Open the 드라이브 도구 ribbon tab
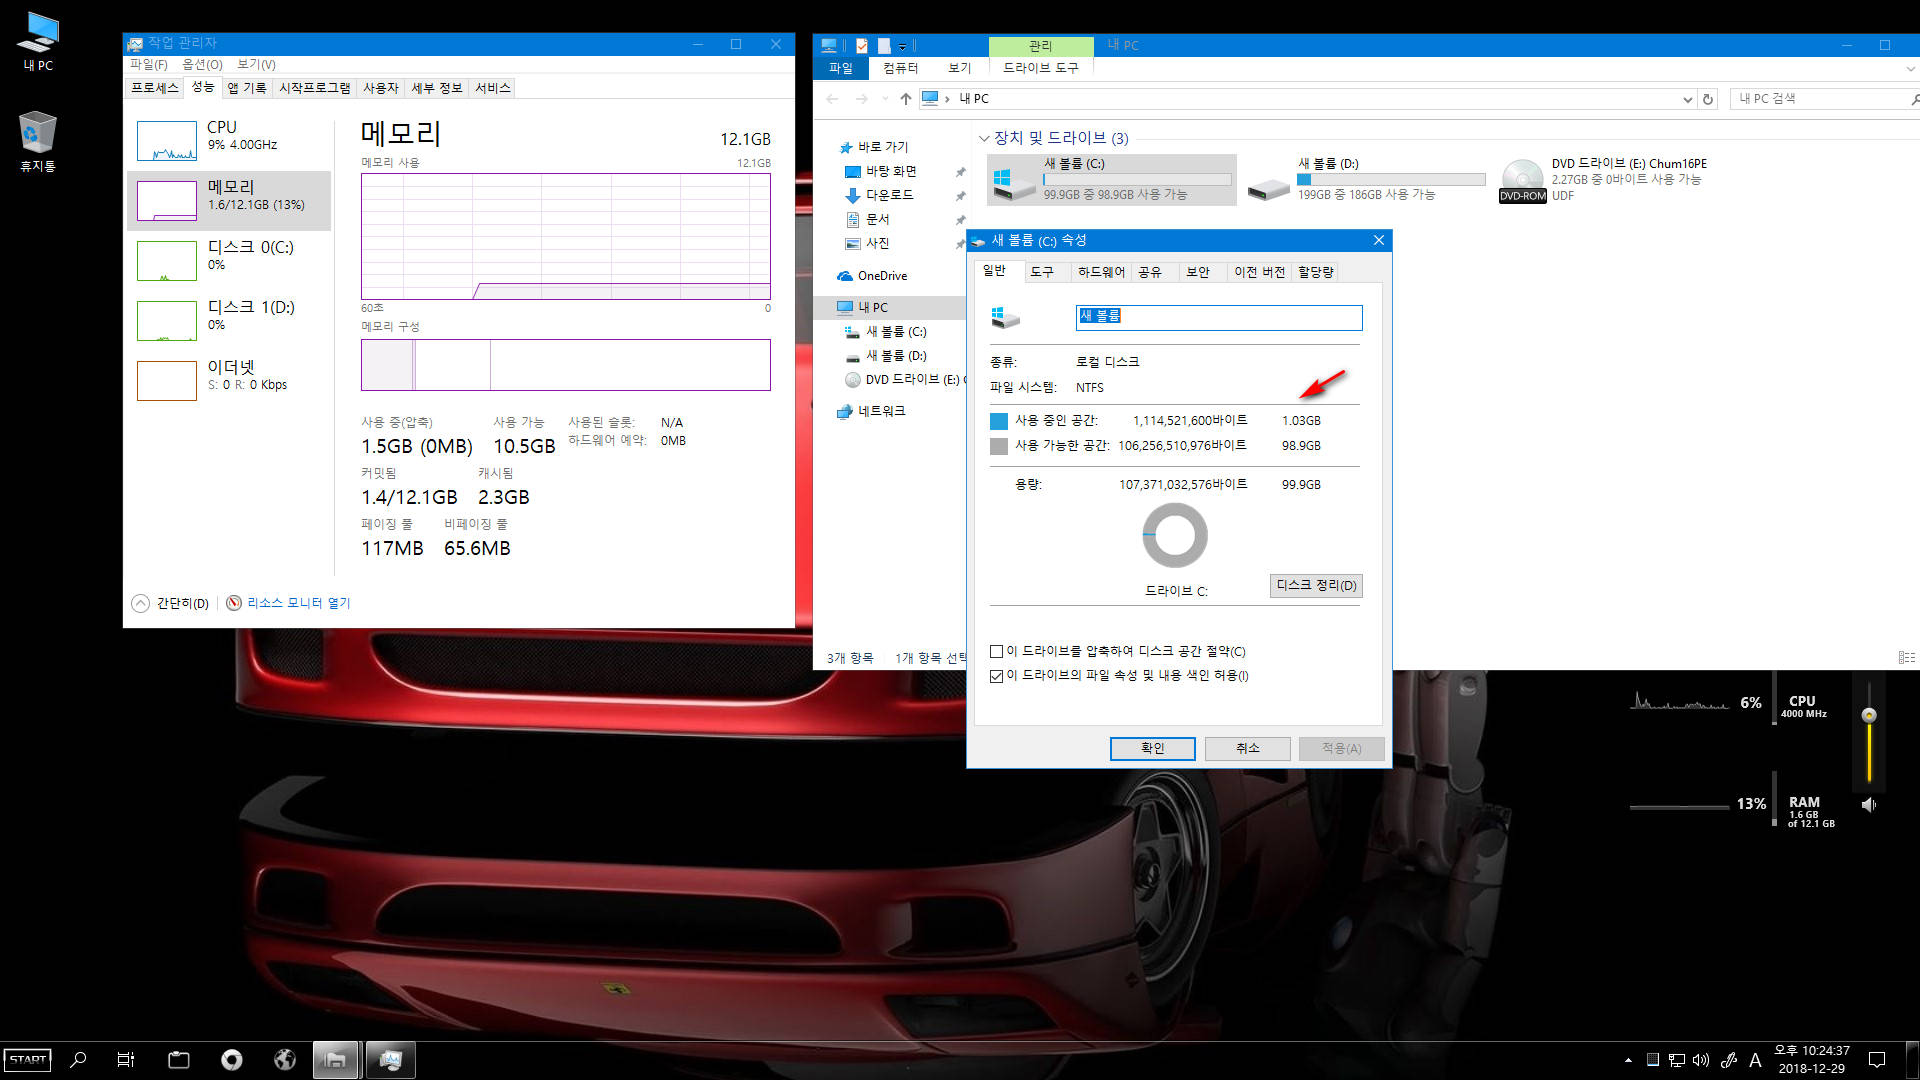 pos(1041,68)
